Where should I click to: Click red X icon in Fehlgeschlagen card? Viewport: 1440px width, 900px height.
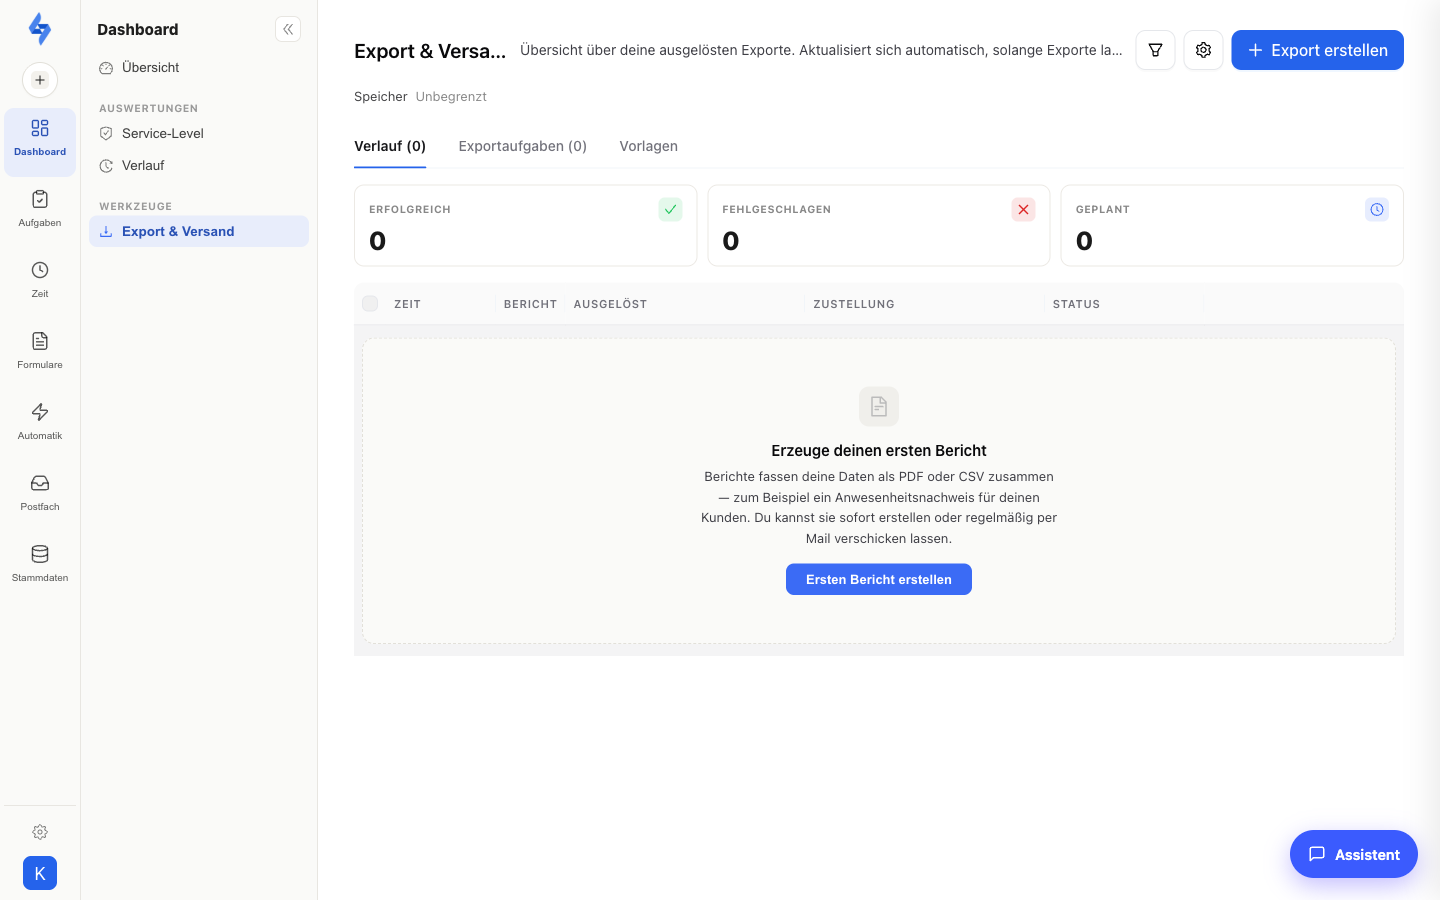[x=1023, y=209]
